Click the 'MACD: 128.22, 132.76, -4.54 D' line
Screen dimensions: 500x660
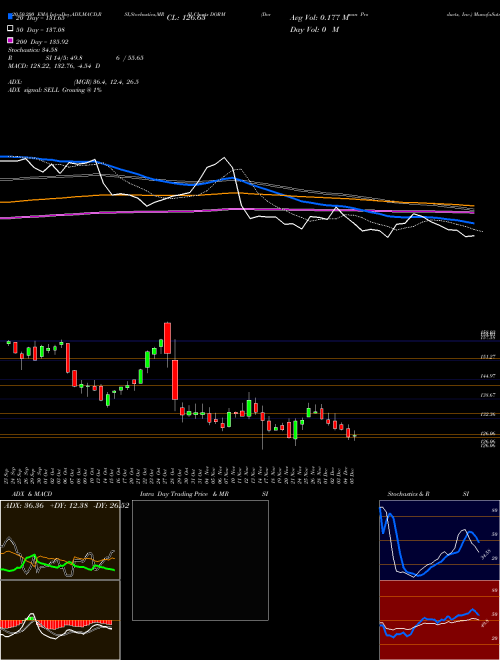[54, 66]
